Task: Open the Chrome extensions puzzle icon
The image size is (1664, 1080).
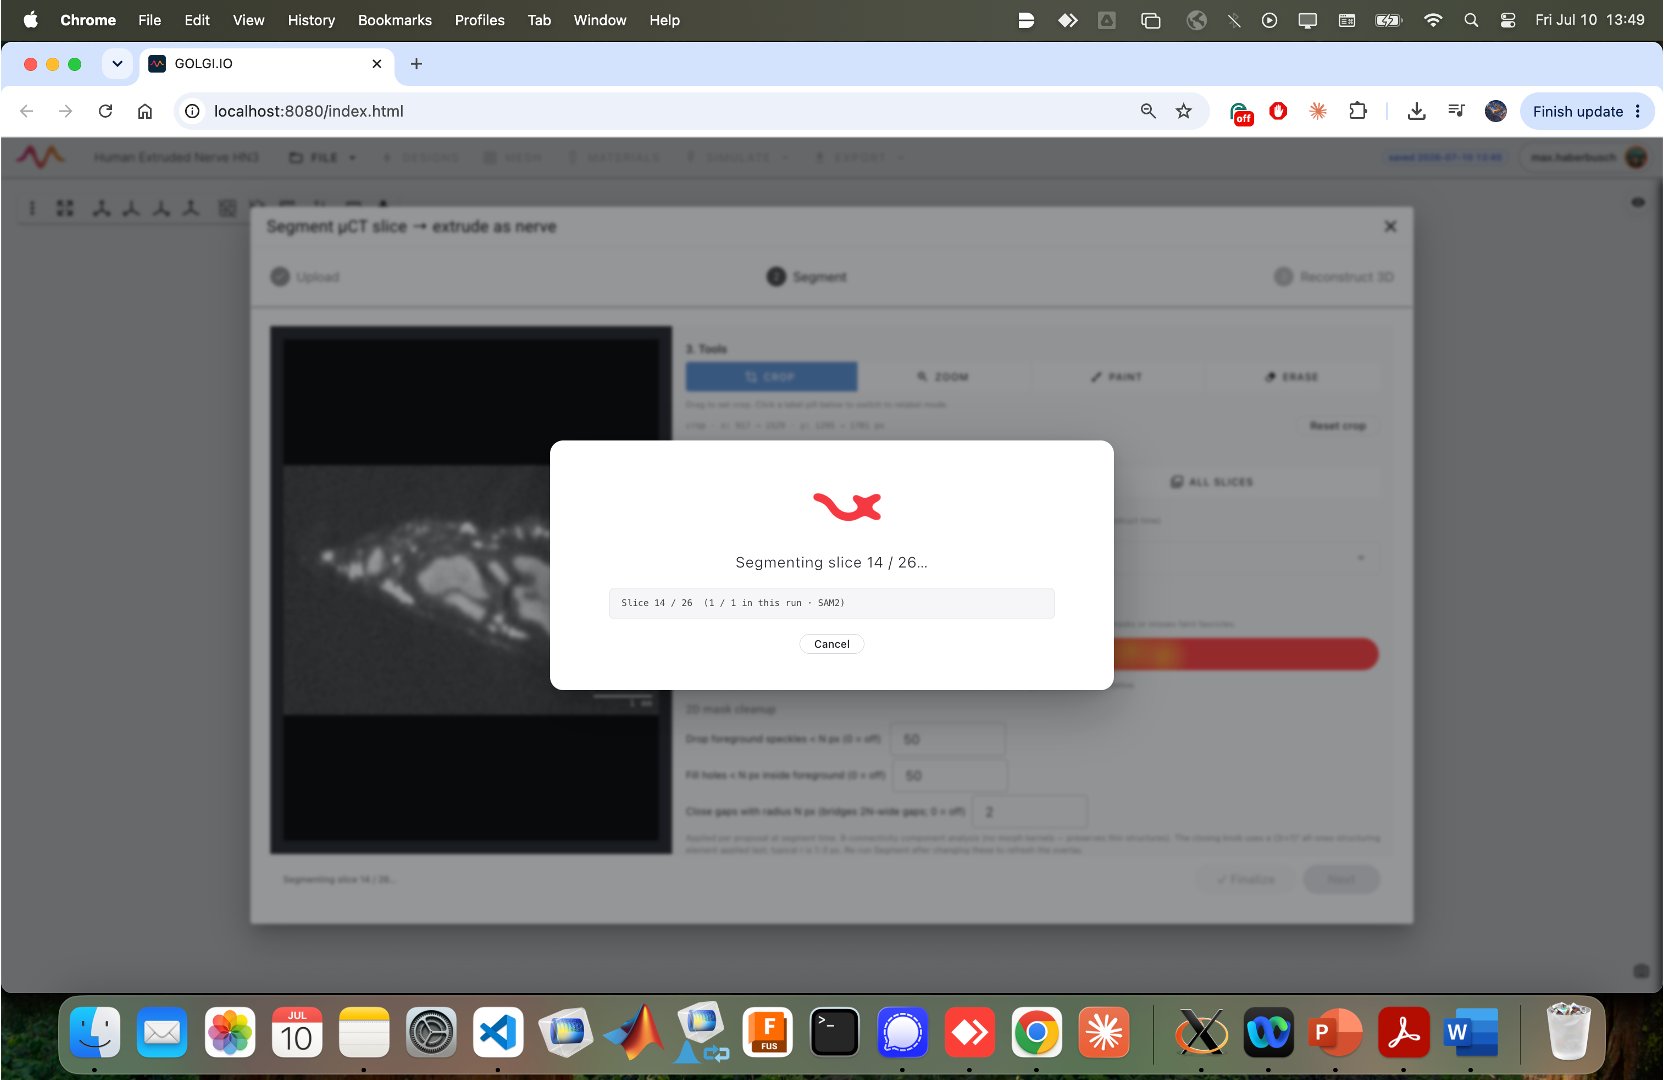Action: coord(1358,111)
